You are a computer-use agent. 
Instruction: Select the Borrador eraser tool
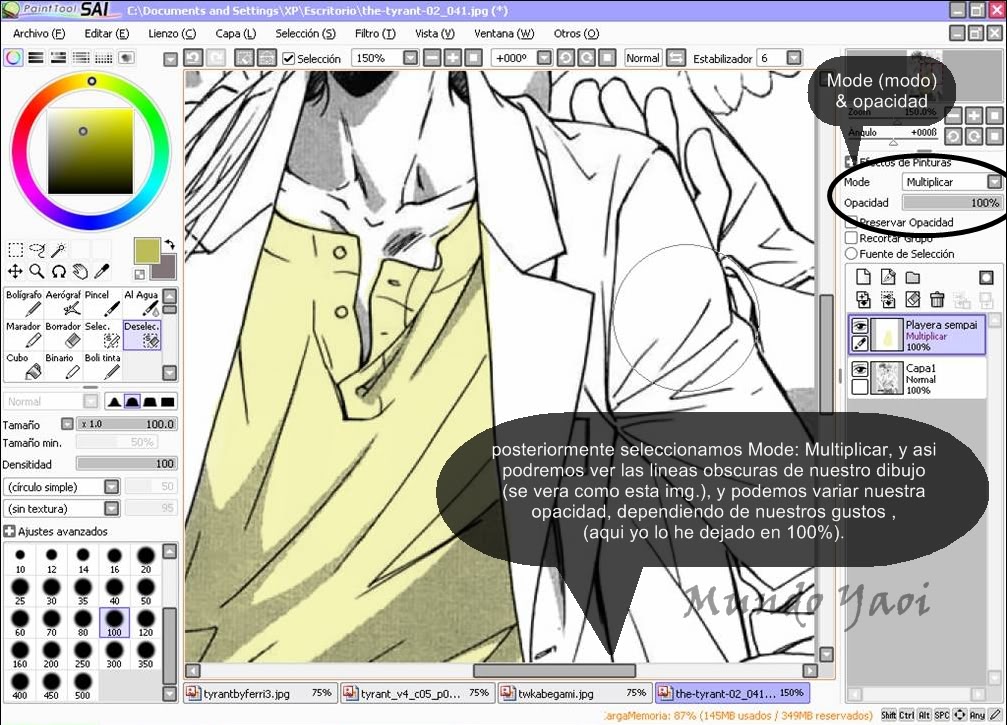coord(63,335)
